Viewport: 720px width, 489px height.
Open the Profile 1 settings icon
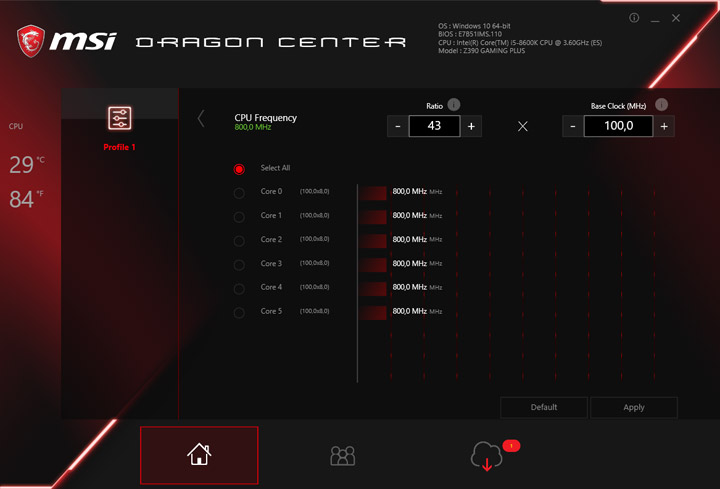pyautogui.click(x=119, y=118)
